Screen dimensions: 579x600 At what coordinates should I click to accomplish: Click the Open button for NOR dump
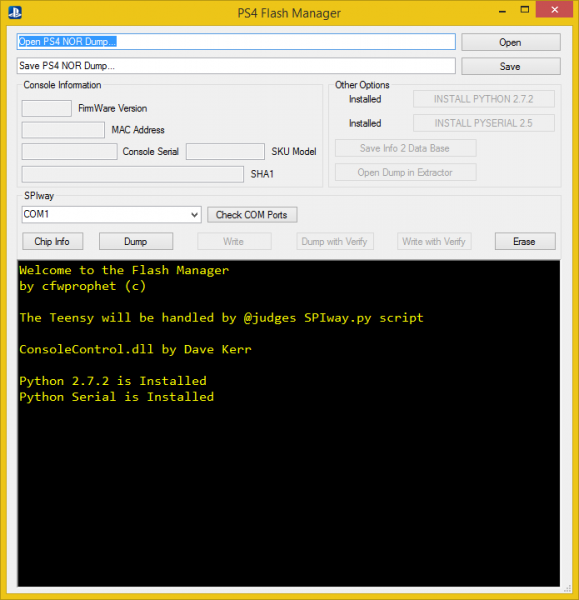coord(510,42)
